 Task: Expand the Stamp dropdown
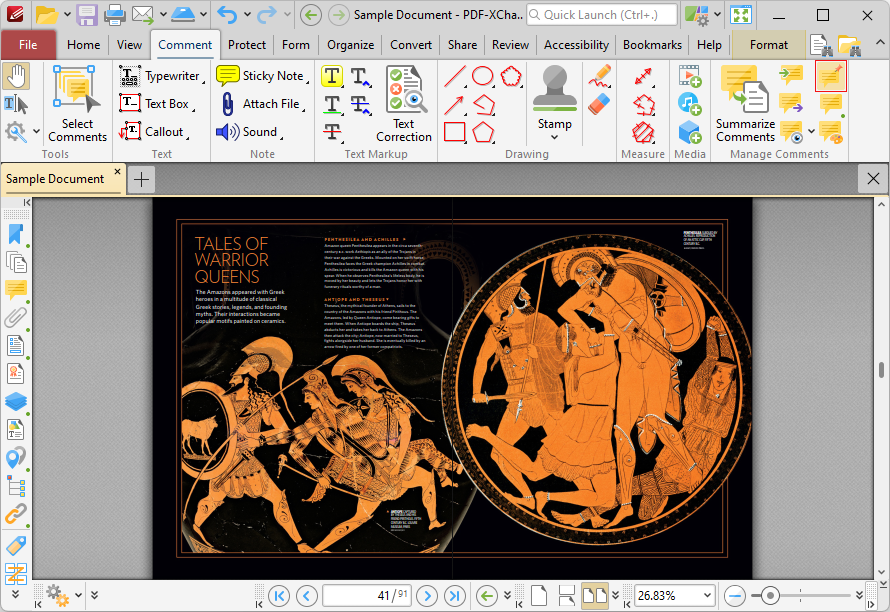[555, 137]
